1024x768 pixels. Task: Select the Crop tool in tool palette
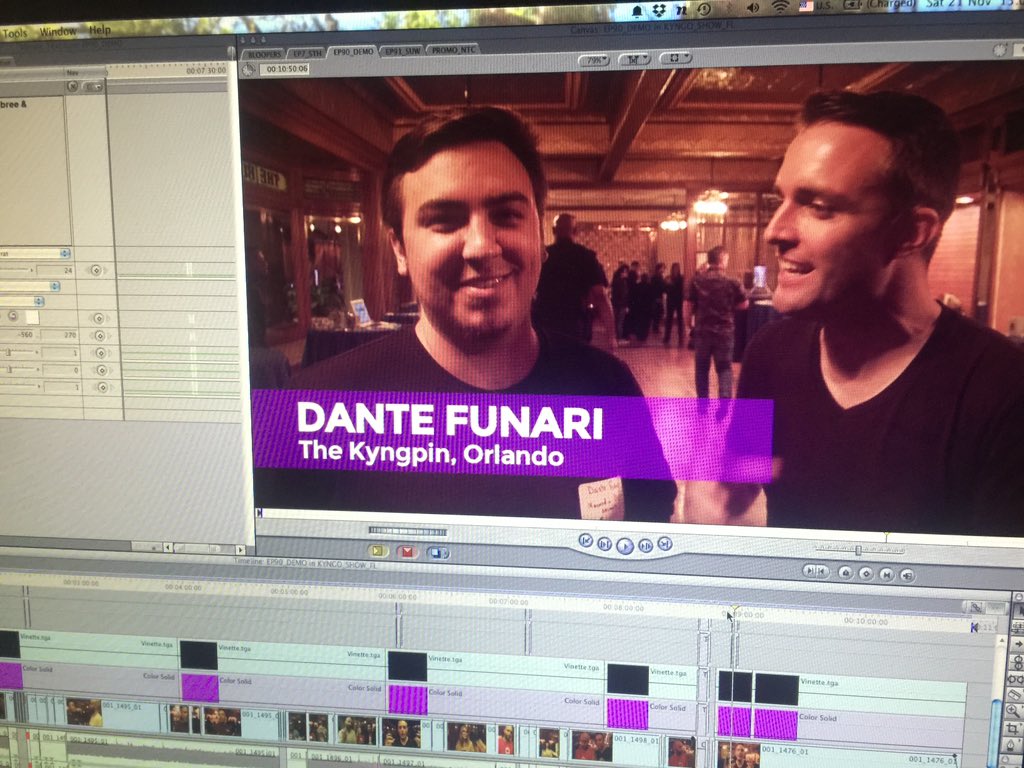coord(1013,728)
